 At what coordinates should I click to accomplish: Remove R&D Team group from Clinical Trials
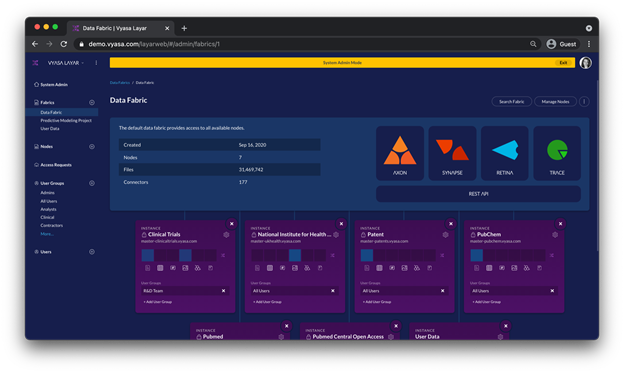pyautogui.click(x=223, y=291)
